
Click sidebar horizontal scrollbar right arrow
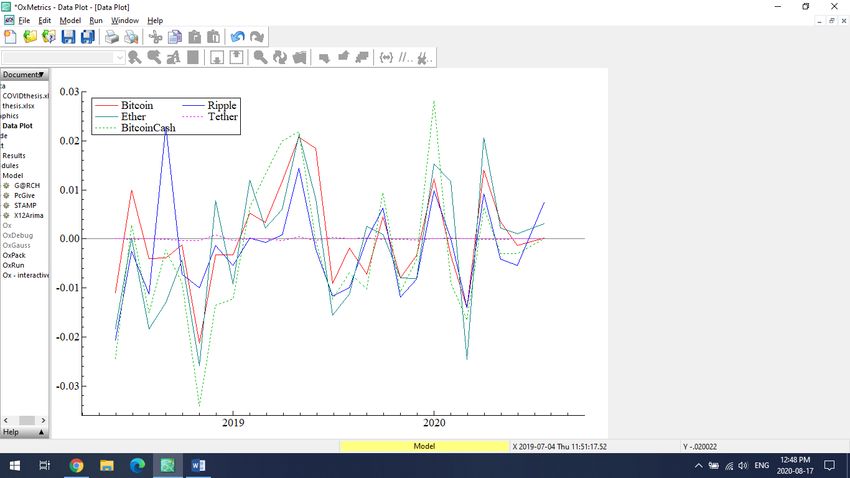click(x=43, y=421)
